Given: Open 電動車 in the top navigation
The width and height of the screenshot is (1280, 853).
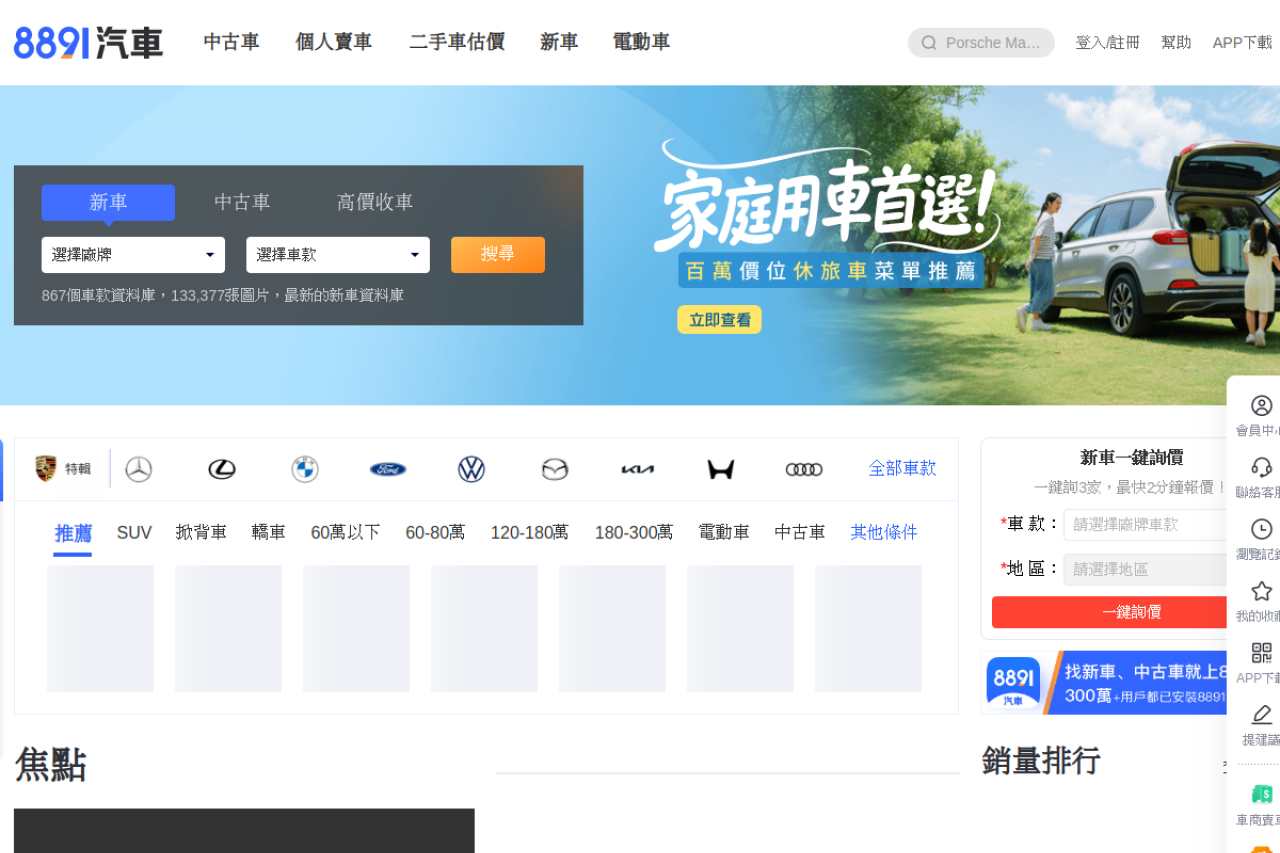Looking at the screenshot, I should point(641,42).
